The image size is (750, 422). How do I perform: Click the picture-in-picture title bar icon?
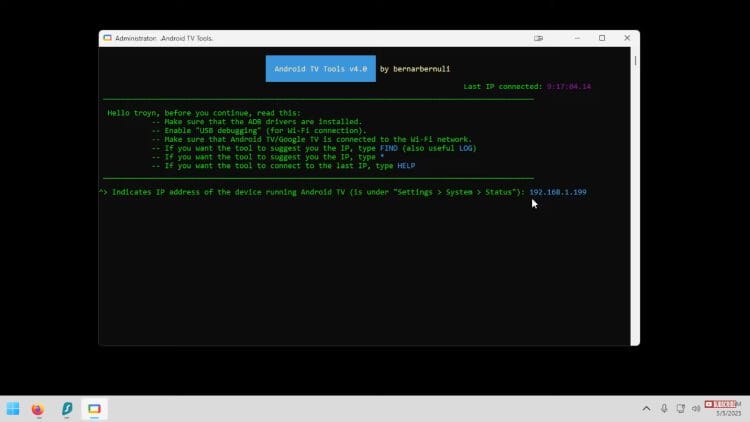pyautogui.click(x=538, y=38)
